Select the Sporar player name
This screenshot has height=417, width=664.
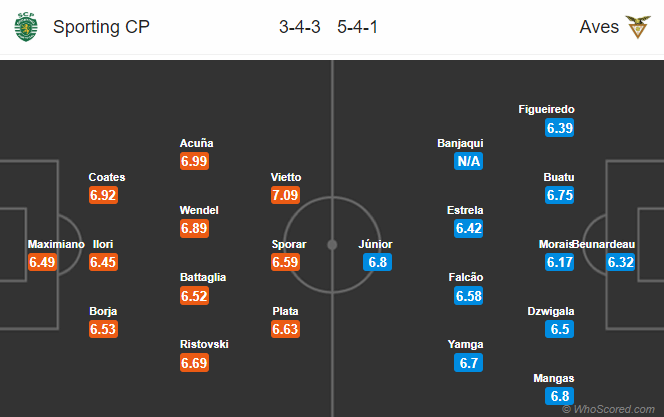click(289, 244)
